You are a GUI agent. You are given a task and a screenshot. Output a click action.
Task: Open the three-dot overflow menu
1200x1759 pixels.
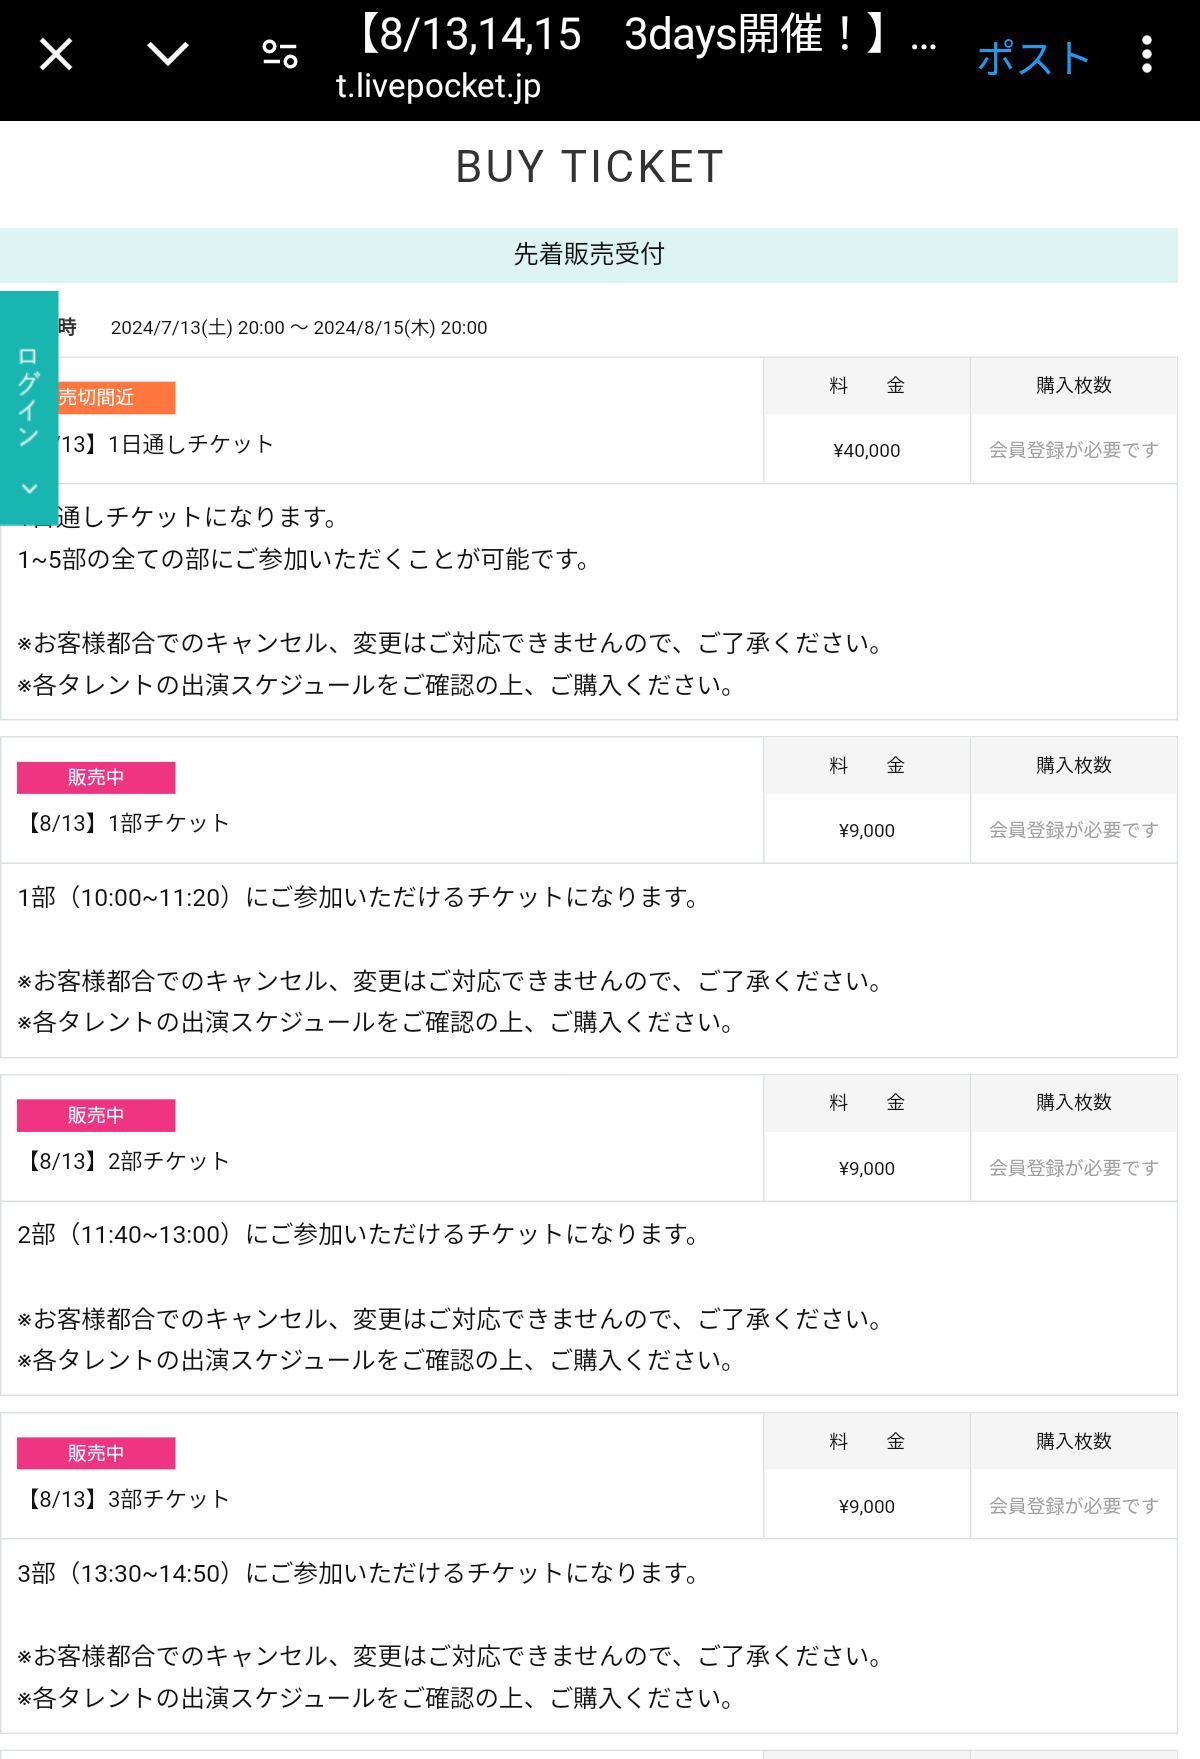1147,54
